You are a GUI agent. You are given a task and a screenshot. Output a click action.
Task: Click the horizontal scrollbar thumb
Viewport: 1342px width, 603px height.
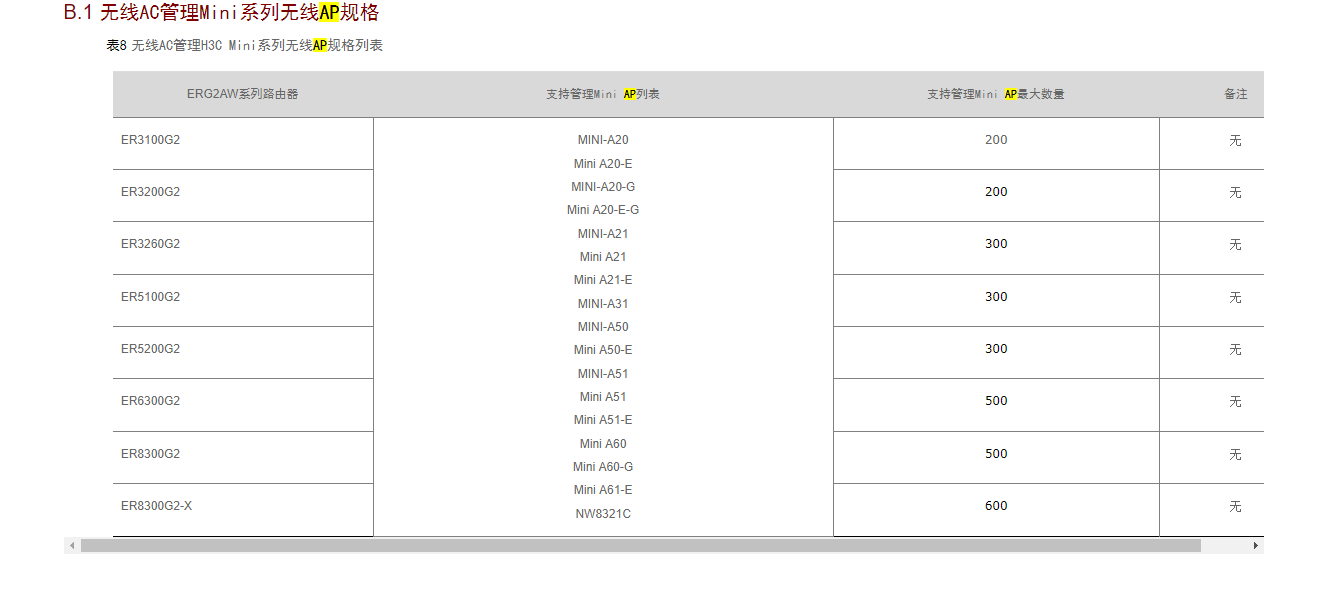[x=640, y=546]
